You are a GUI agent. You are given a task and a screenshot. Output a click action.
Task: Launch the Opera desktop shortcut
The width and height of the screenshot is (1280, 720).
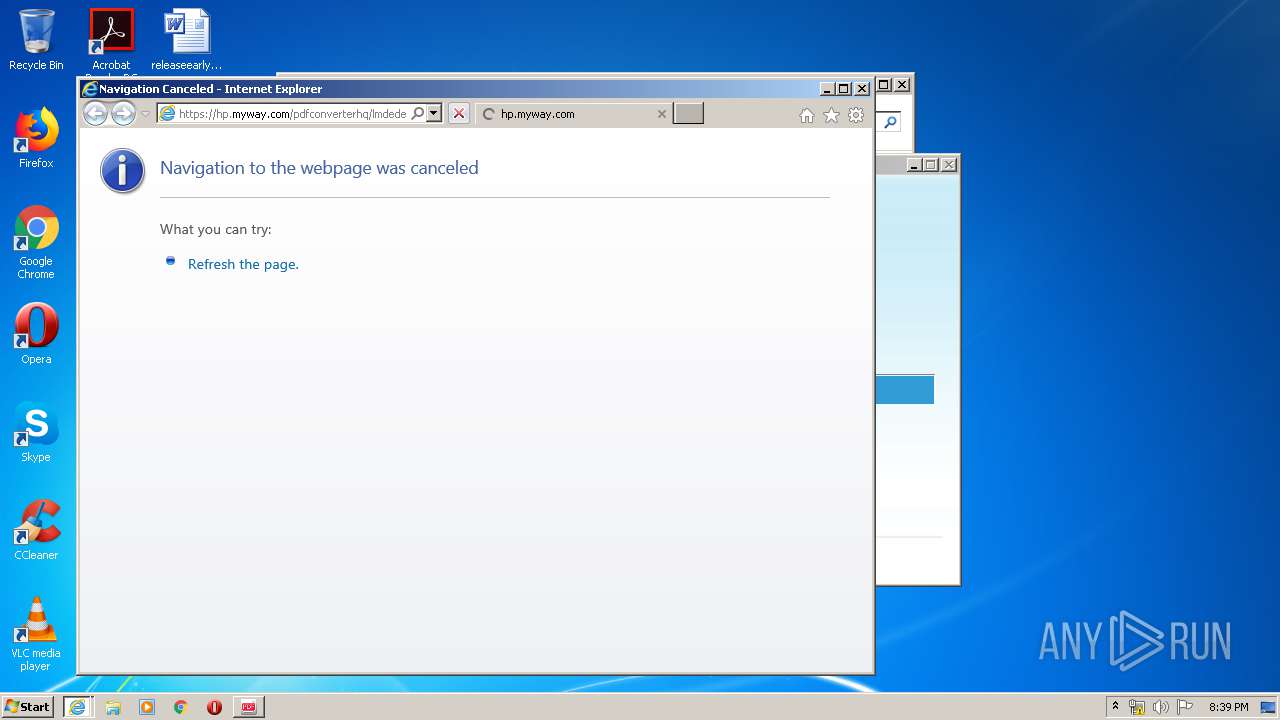click(36, 333)
